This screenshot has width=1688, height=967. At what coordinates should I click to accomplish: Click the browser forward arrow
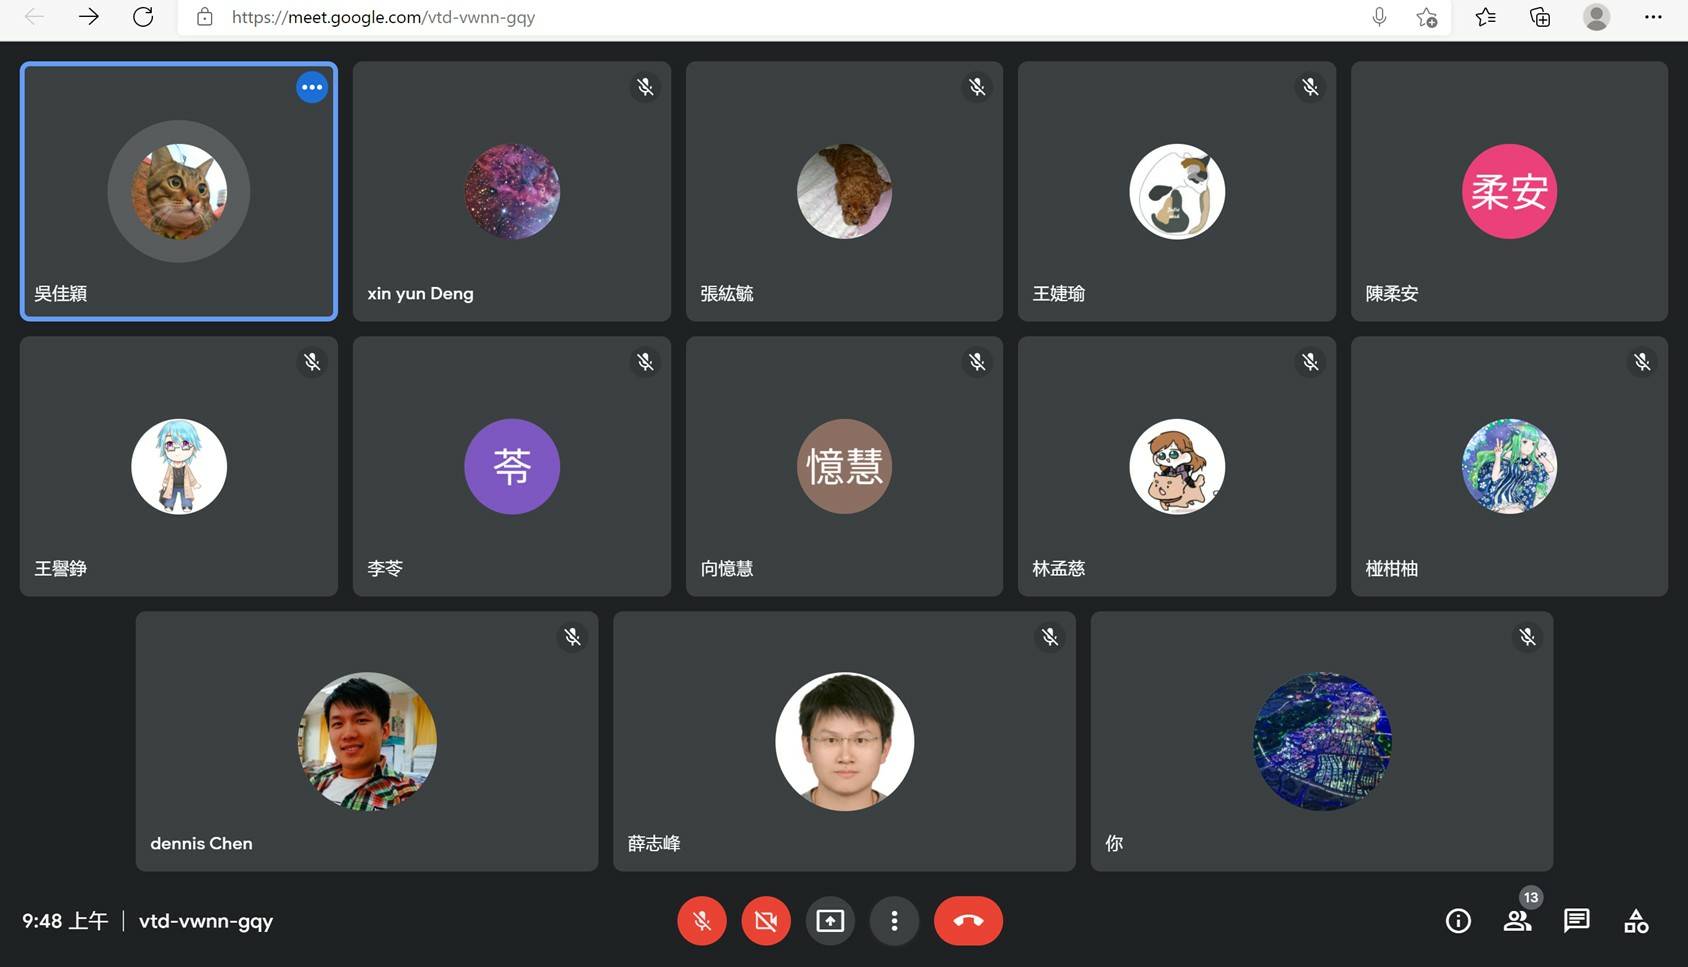(89, 17)
